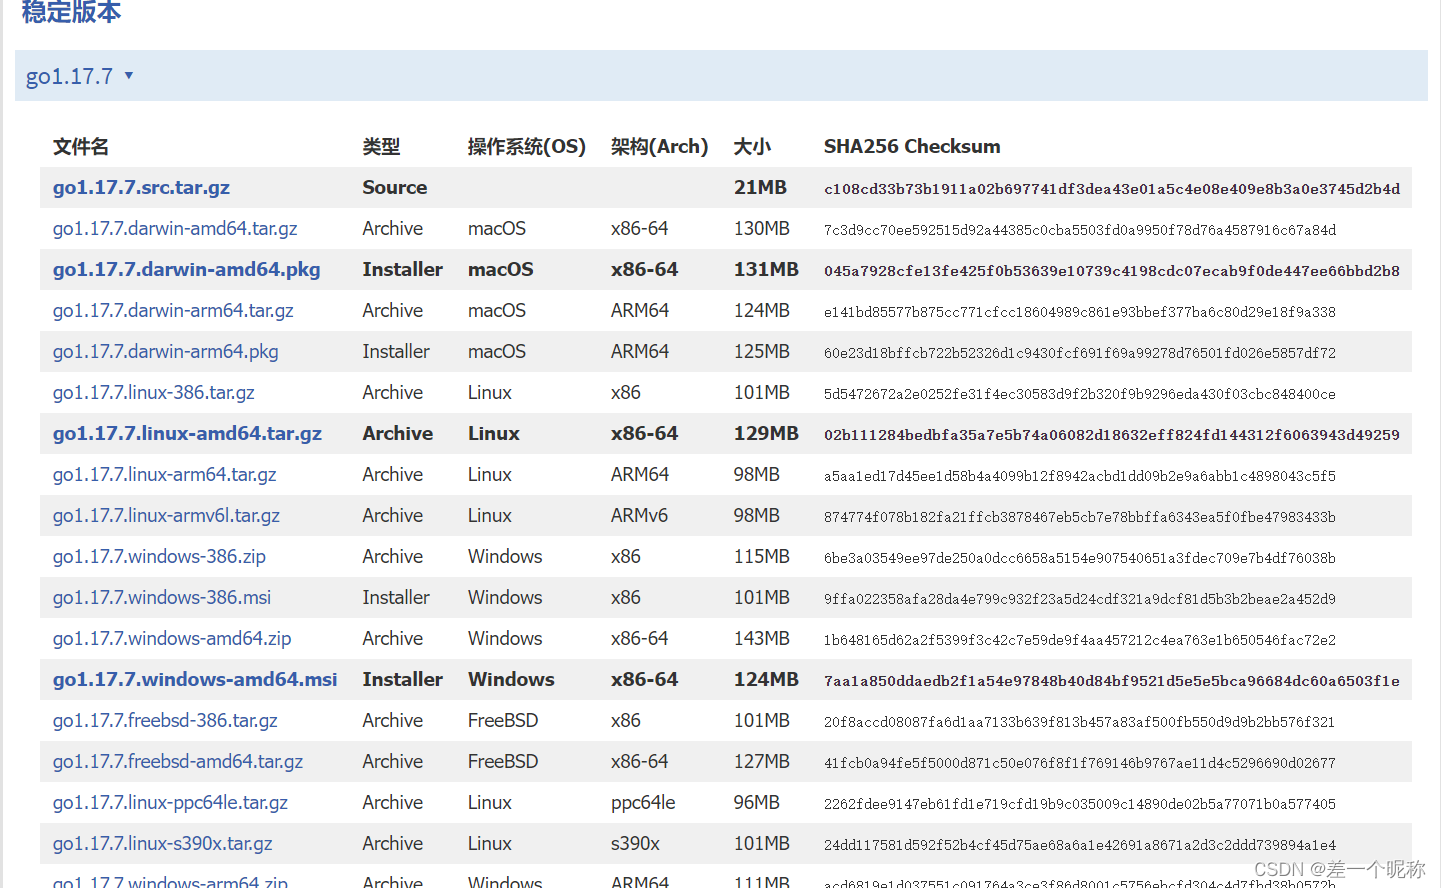Select checksum starting with 24dd117581d5
This screenshot has height=888, width=1441.
[1080, 845]
